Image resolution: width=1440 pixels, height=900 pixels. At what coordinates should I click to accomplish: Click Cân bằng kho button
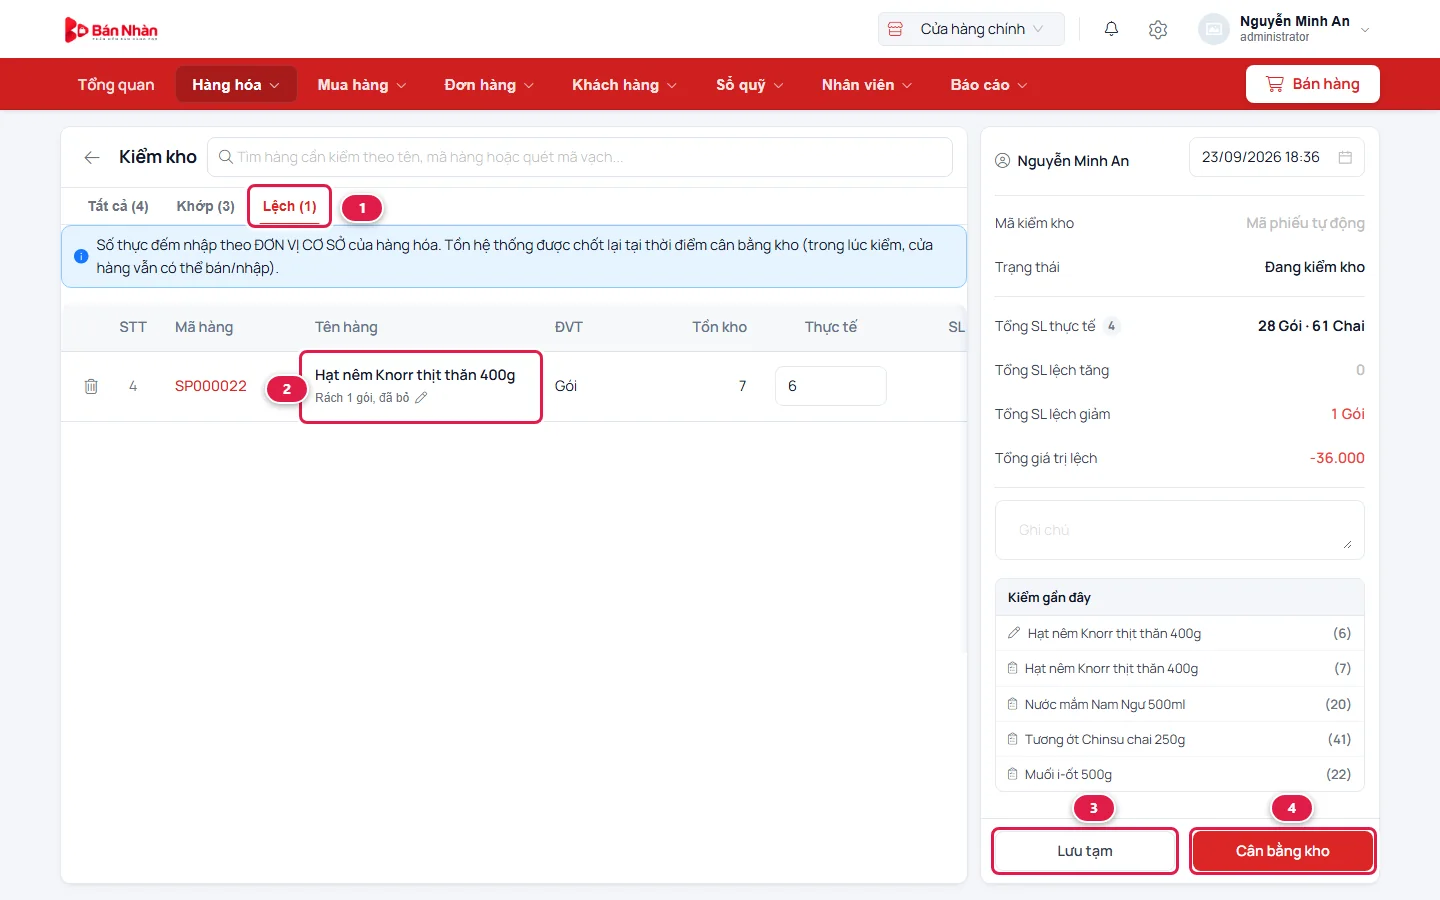1283,851
